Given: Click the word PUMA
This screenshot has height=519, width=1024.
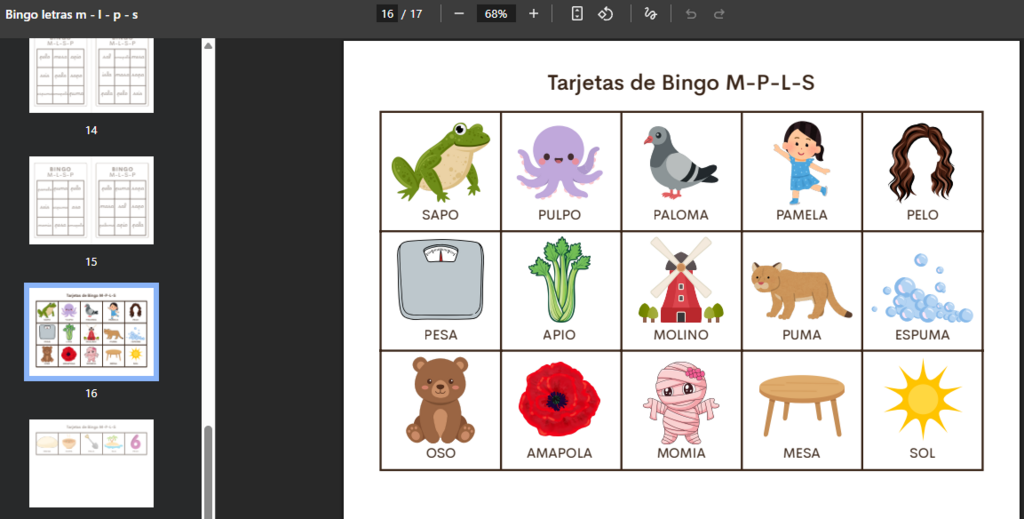Looking at the screenshot, I should (801, 335).
